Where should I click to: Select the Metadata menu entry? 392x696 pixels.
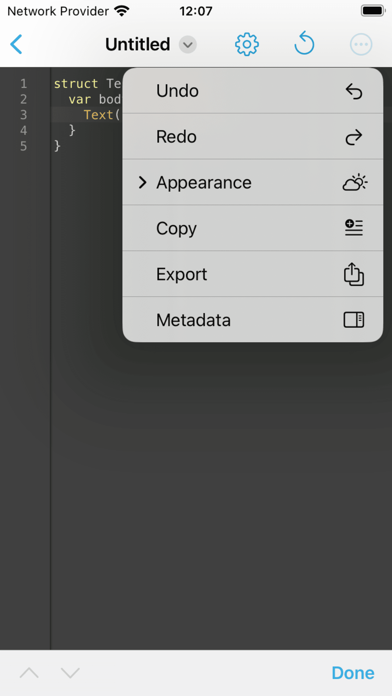[253, 320]
